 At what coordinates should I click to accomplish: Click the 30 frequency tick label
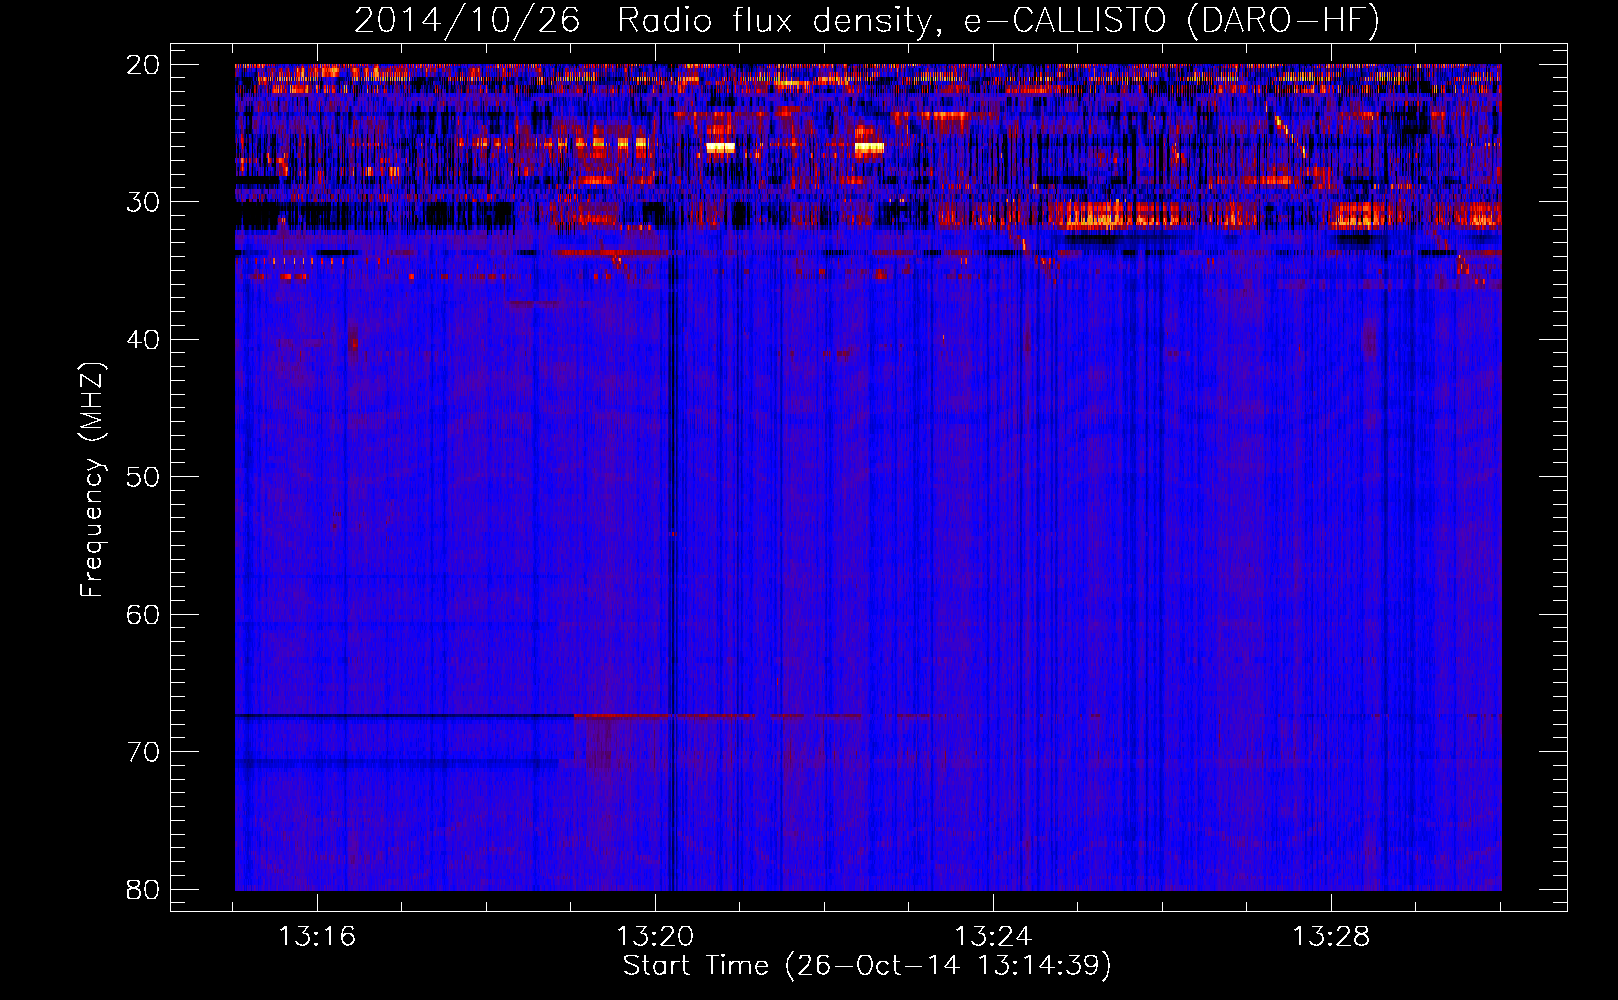point(143,202)
